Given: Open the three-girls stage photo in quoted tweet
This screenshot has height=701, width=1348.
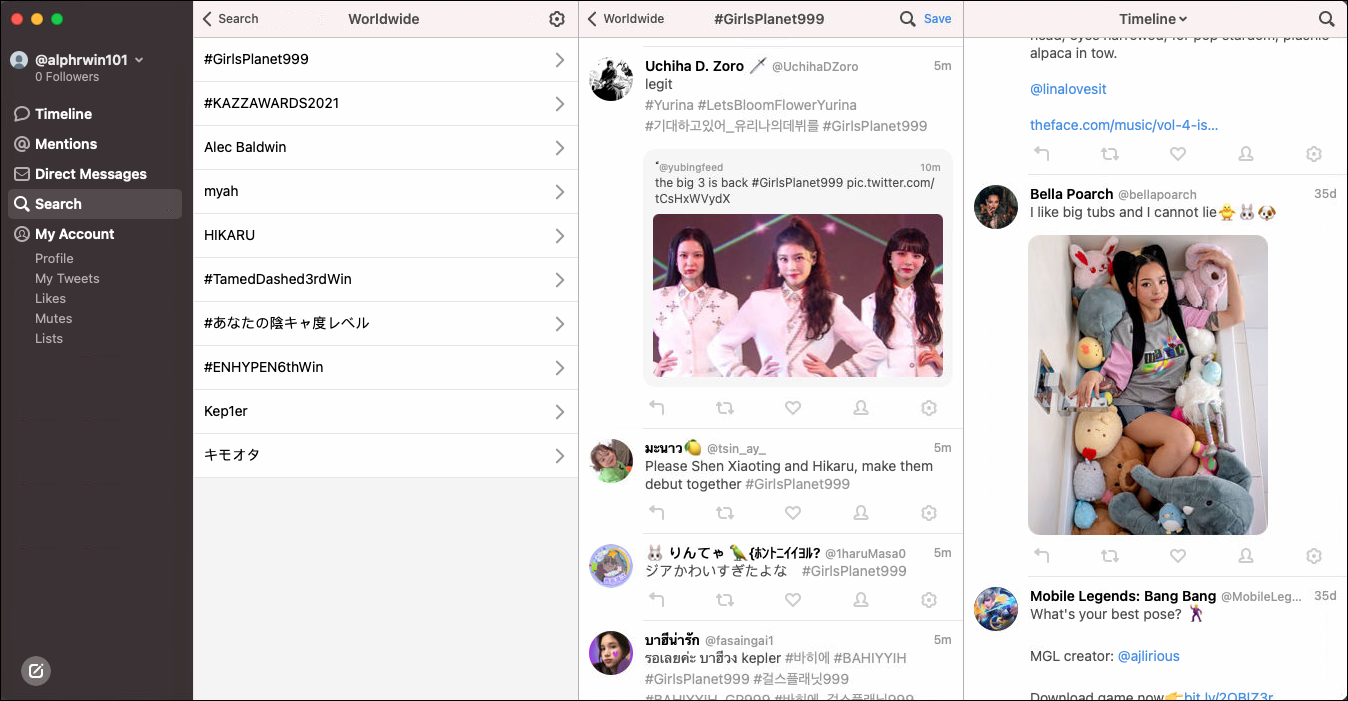Looking at the screenshot, I should click(797, 295).
